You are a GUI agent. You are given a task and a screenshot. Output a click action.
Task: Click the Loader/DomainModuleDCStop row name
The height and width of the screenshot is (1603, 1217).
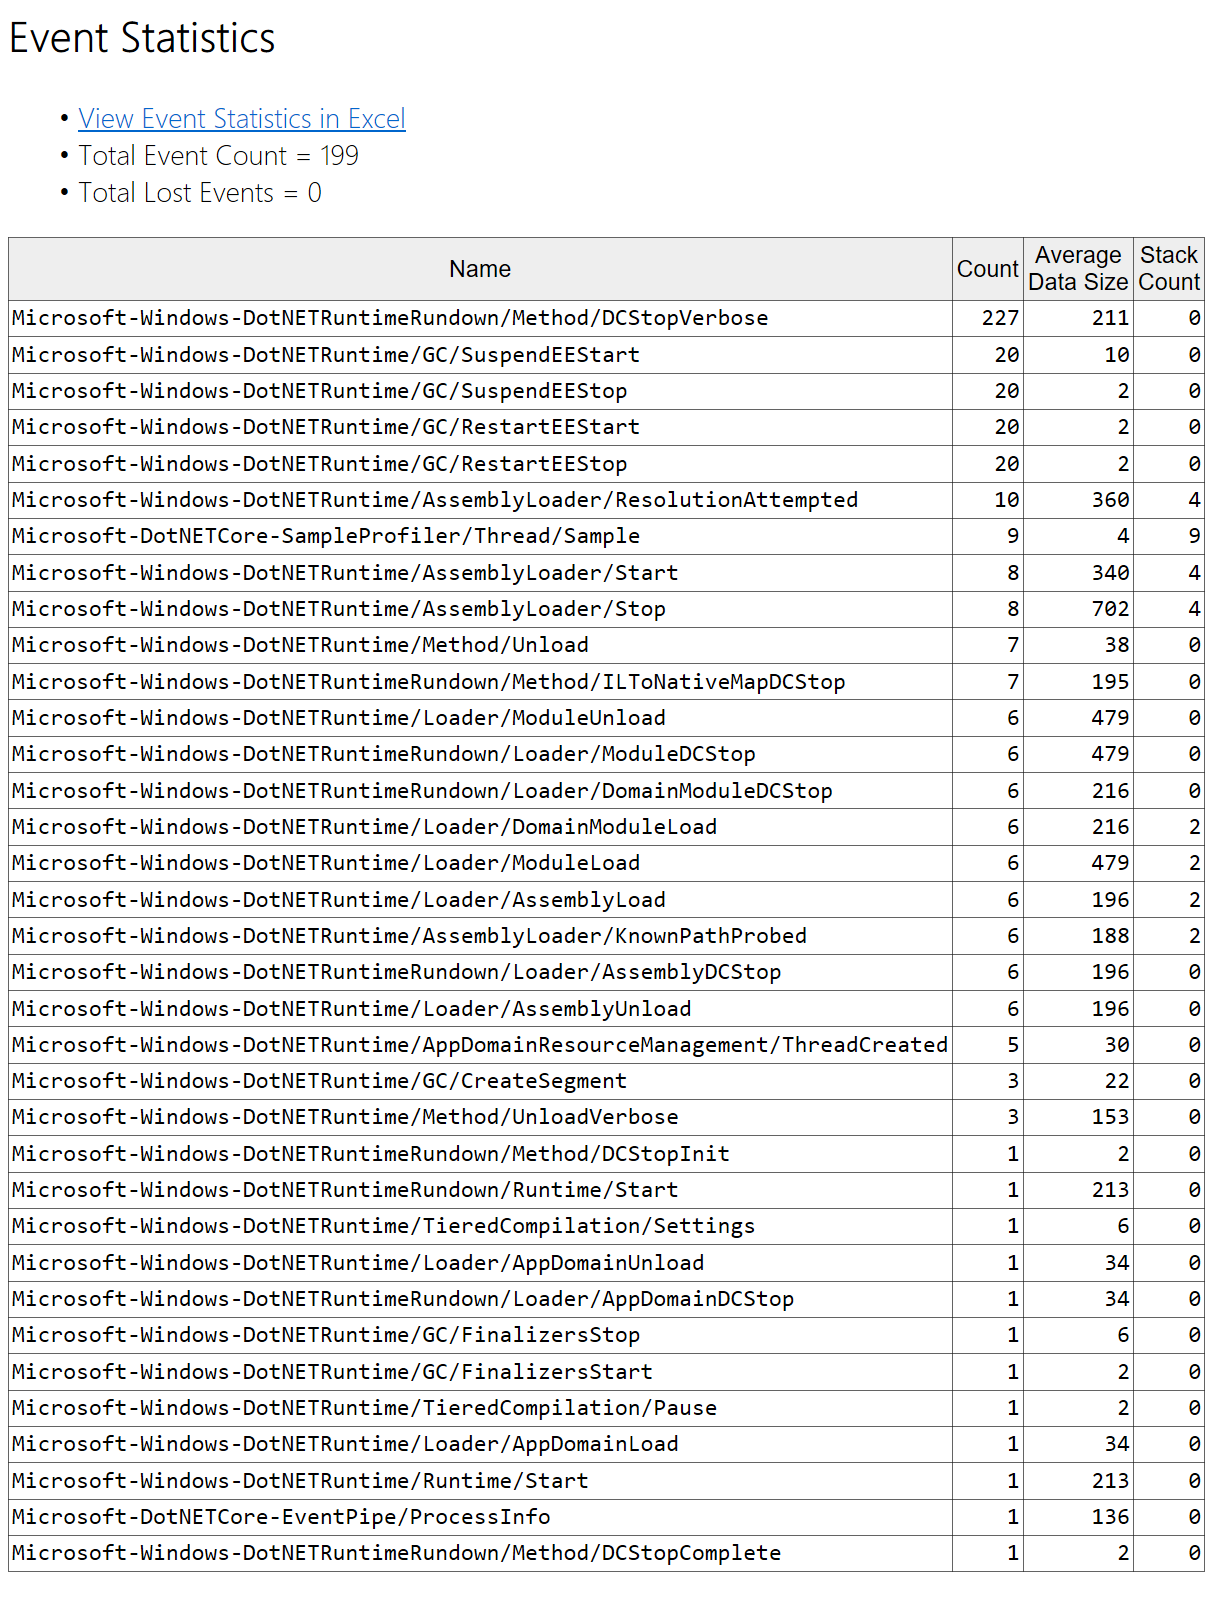pos(422,791)
